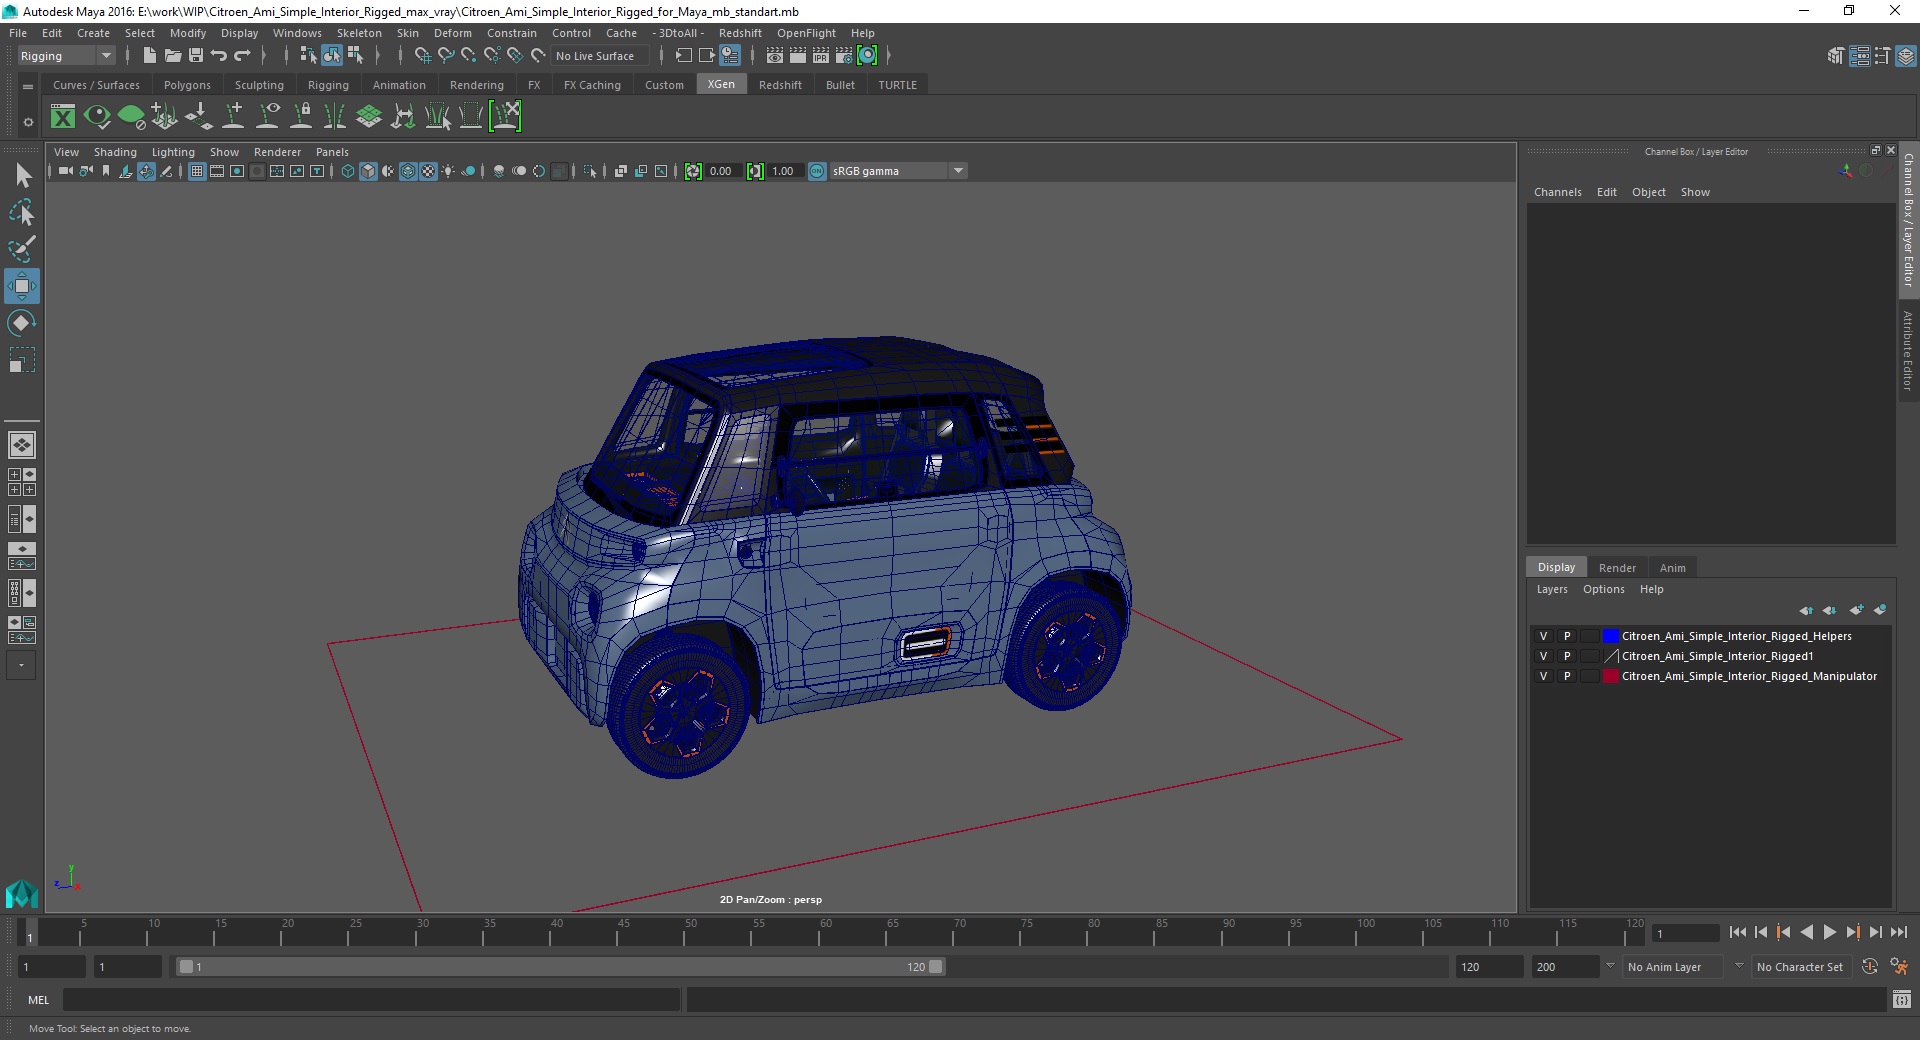Start IPR render

coord(821,56)
